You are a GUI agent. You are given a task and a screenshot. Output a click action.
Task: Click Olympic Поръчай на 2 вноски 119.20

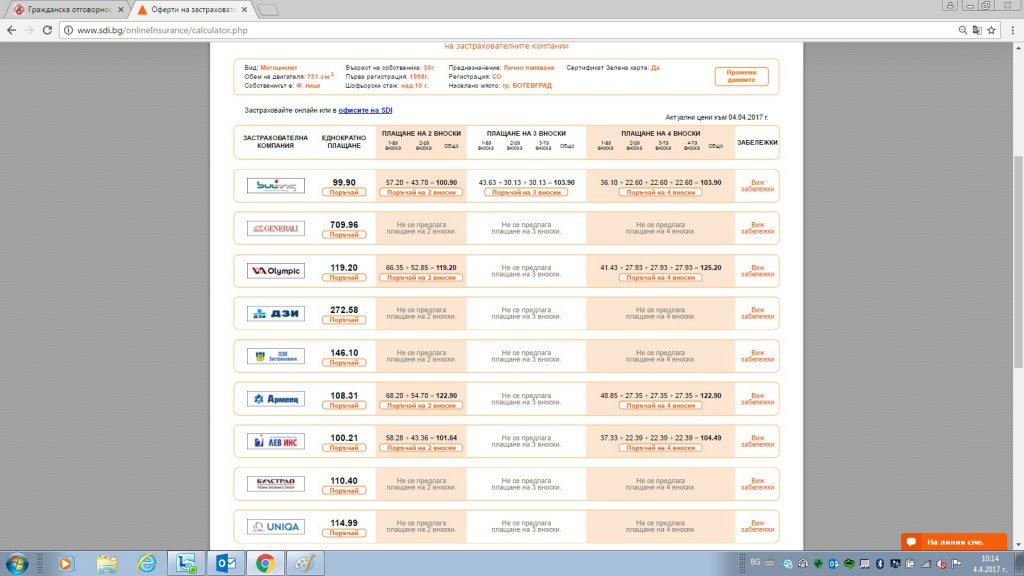421,278
